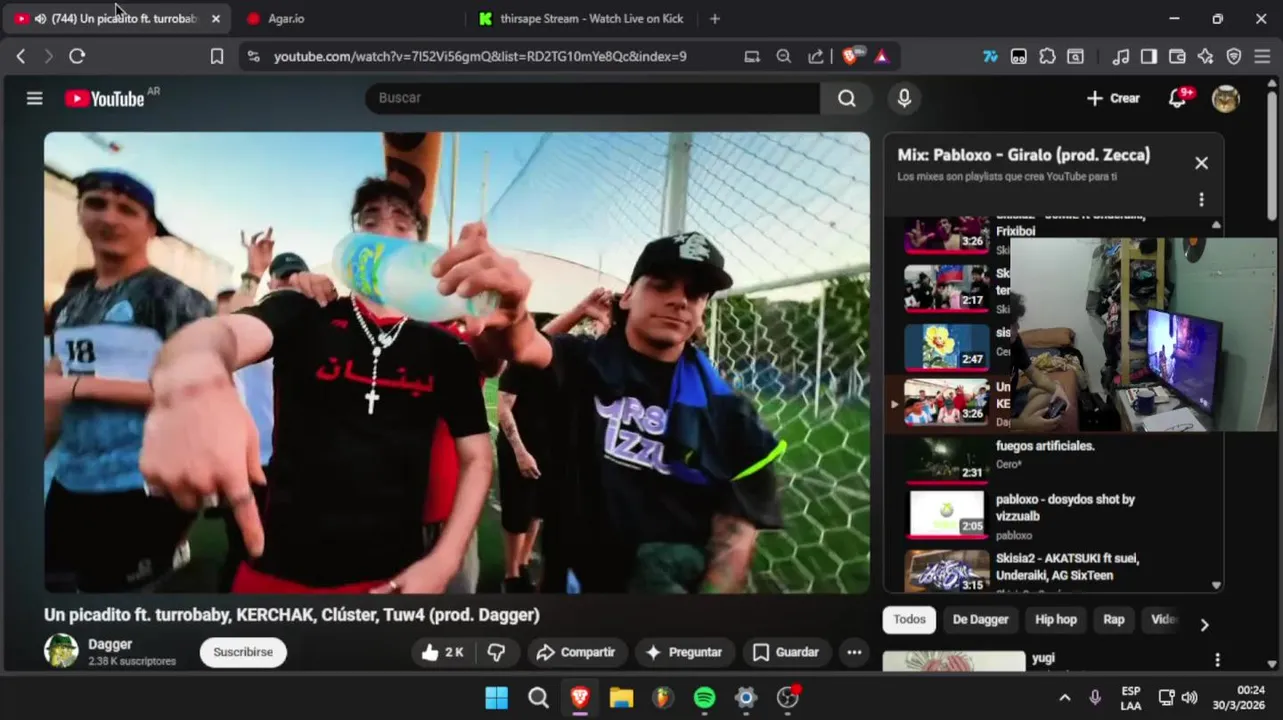Open the account avatar menu
Screen dimensions: 1283x720
pyautogui.click(x=1225, y=98)
